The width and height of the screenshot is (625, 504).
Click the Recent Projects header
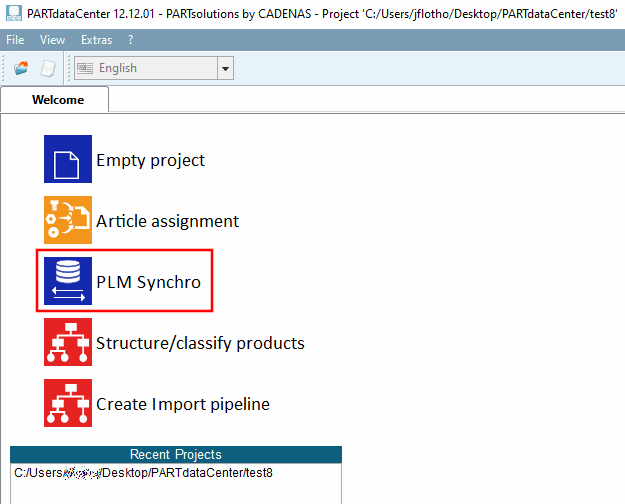176,455
